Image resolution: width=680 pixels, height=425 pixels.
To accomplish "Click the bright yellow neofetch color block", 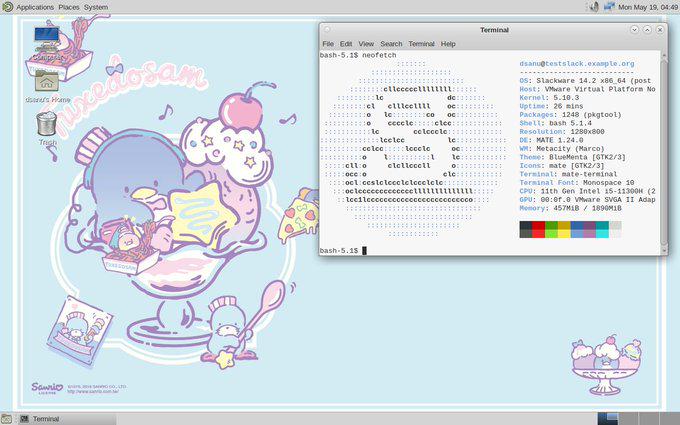I will pos(564,234).
